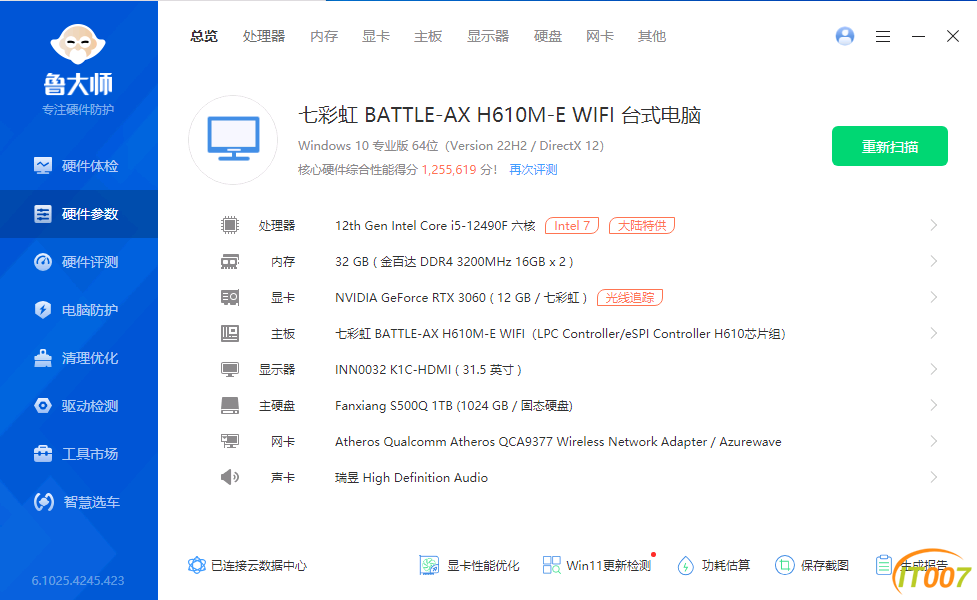977x600 pixels.
Task: Open 硬件评测 benchmark section
Action: [79, 262]
